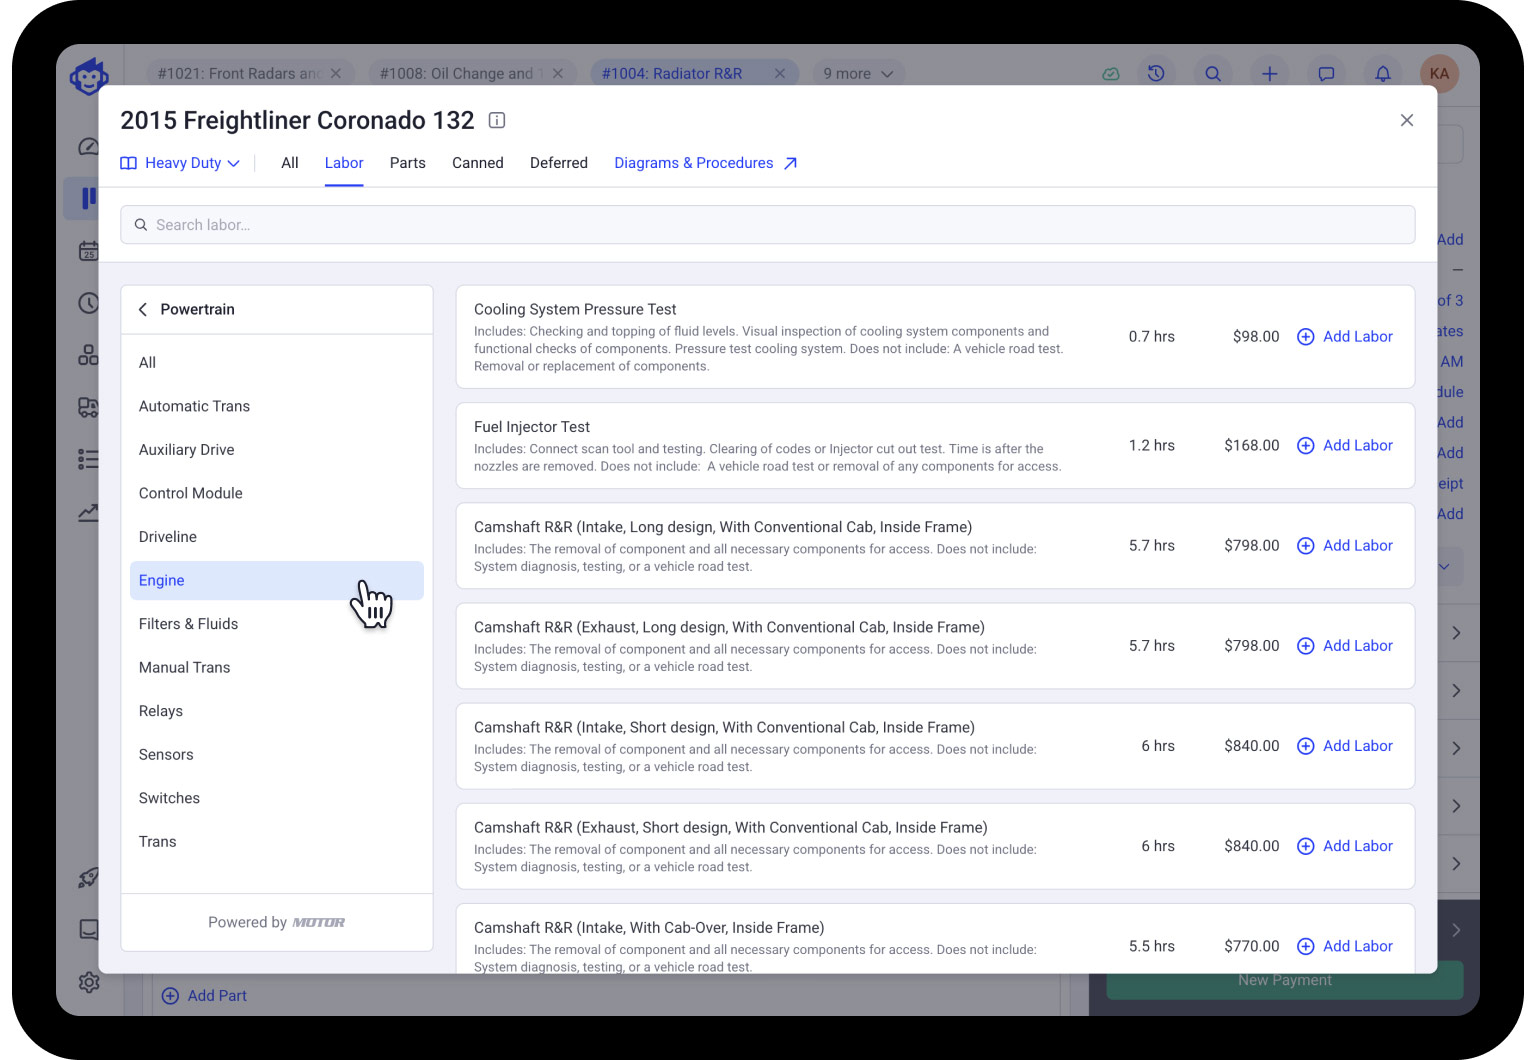This screenshot has height=1060, width=1536.
Task: Open the calendar icon in sidebar
Action: pos(89,251)
